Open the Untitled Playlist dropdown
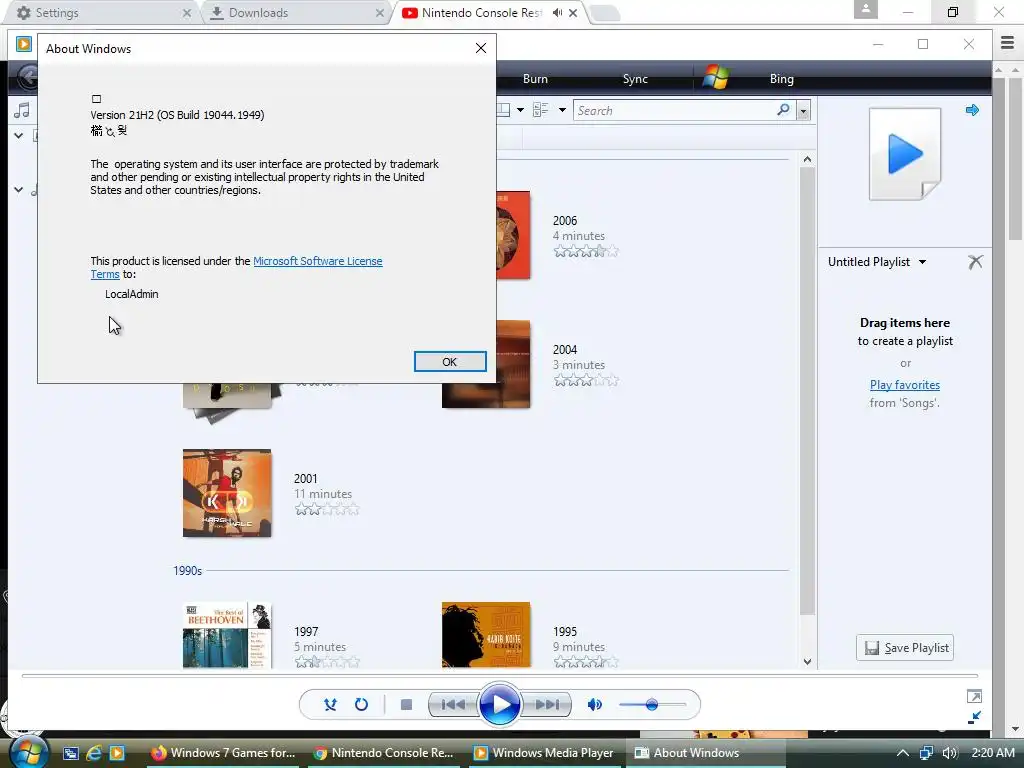This screenshot has height=768, width=1024. [x=877, y=262]
